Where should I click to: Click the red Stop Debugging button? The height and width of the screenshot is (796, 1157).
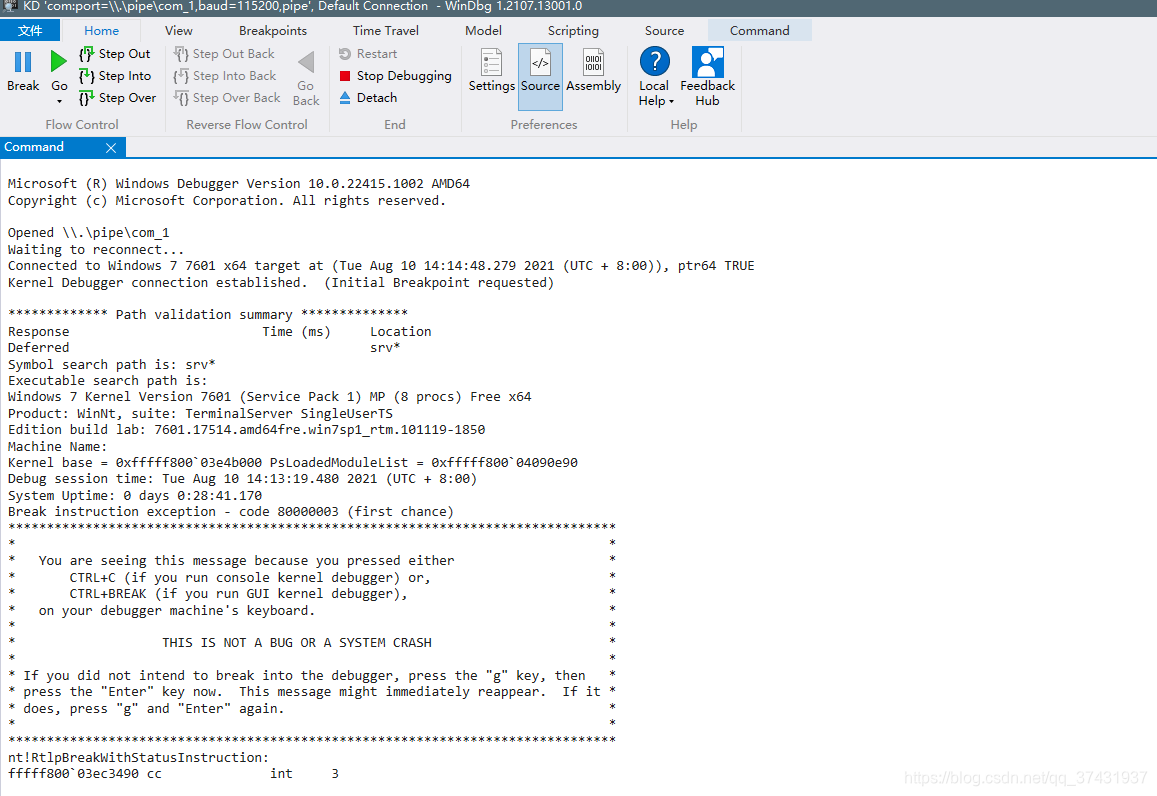point(395,76)
